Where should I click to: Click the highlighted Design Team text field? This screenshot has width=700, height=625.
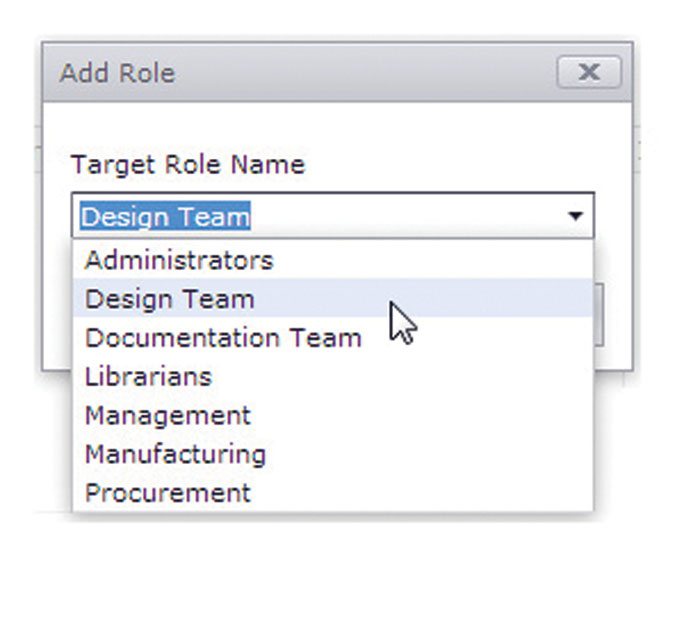click(x=166, y=216)
